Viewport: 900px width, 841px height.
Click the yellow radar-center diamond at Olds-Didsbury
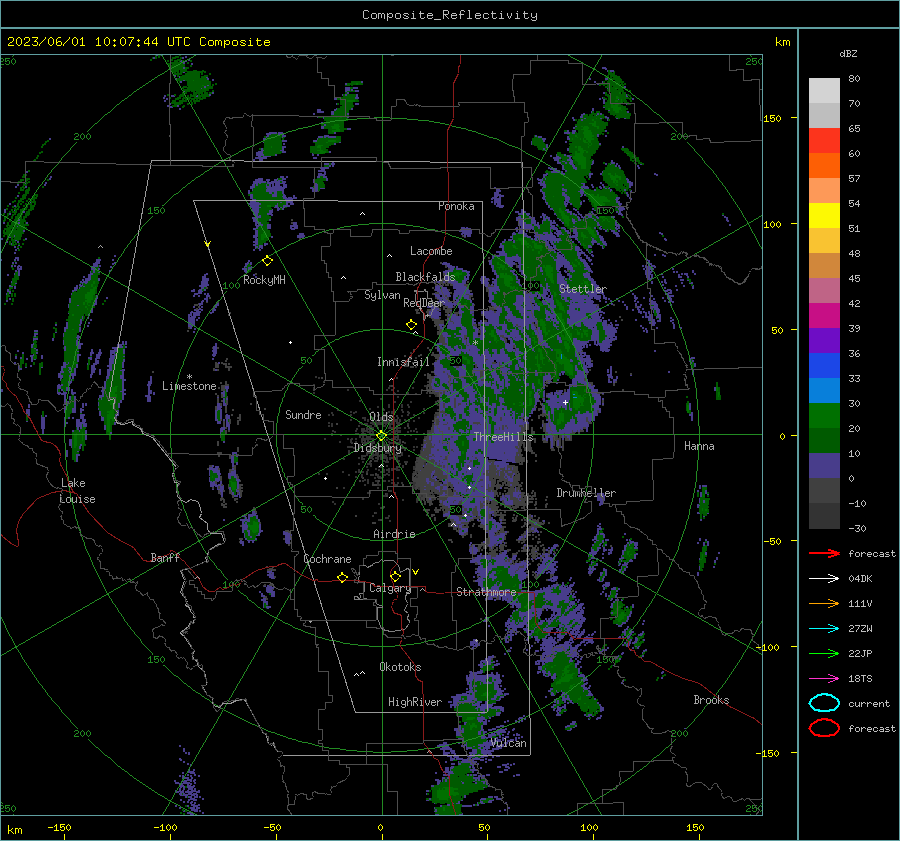click(x=381, y=436)
